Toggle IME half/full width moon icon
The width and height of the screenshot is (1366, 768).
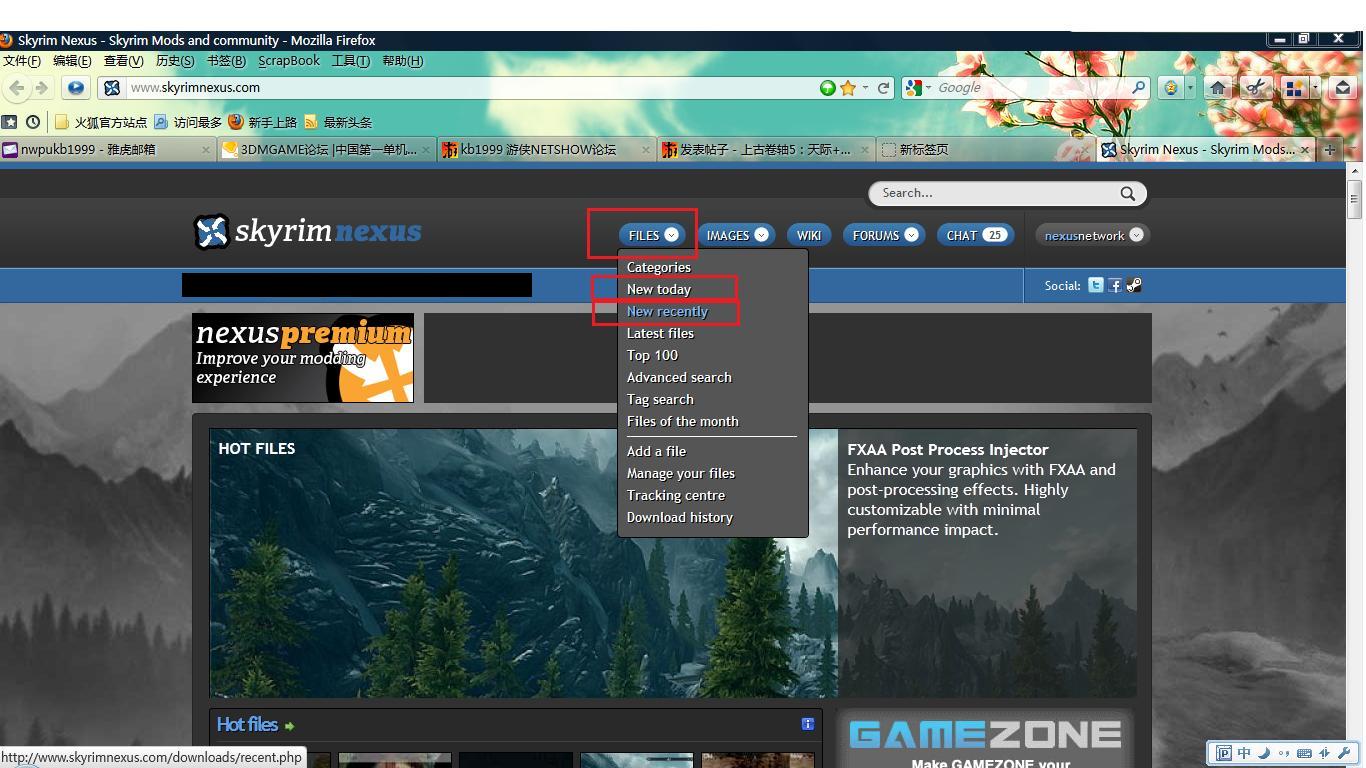[x=1264, y=753]
